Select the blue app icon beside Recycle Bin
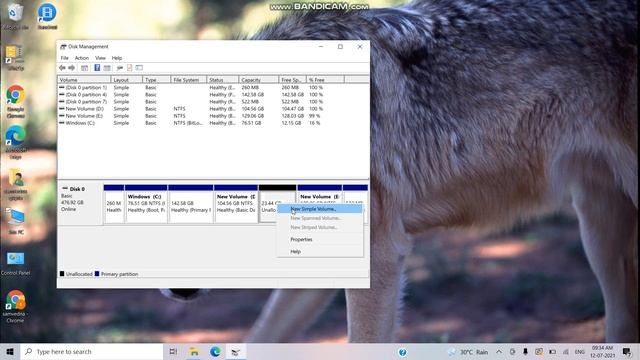This screenshot has height=360, width=640. click(47, 16)
